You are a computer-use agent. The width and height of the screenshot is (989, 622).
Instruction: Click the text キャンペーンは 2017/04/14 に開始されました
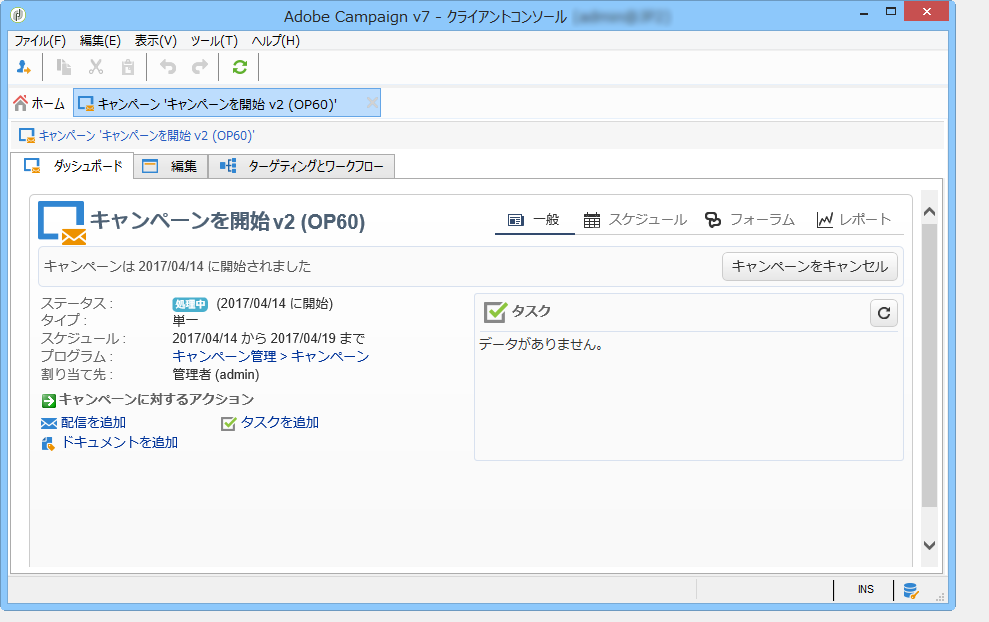(177, 266)
